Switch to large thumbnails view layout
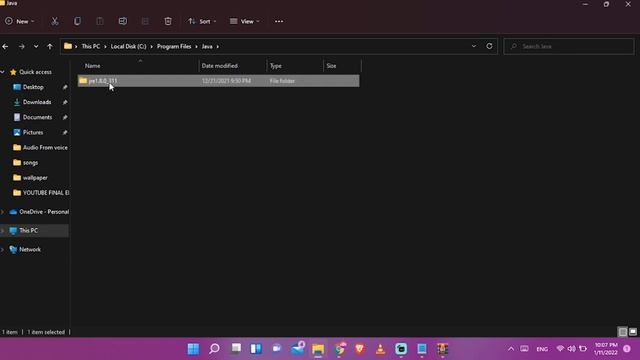640x360 pixels. (x=633, y=332)
